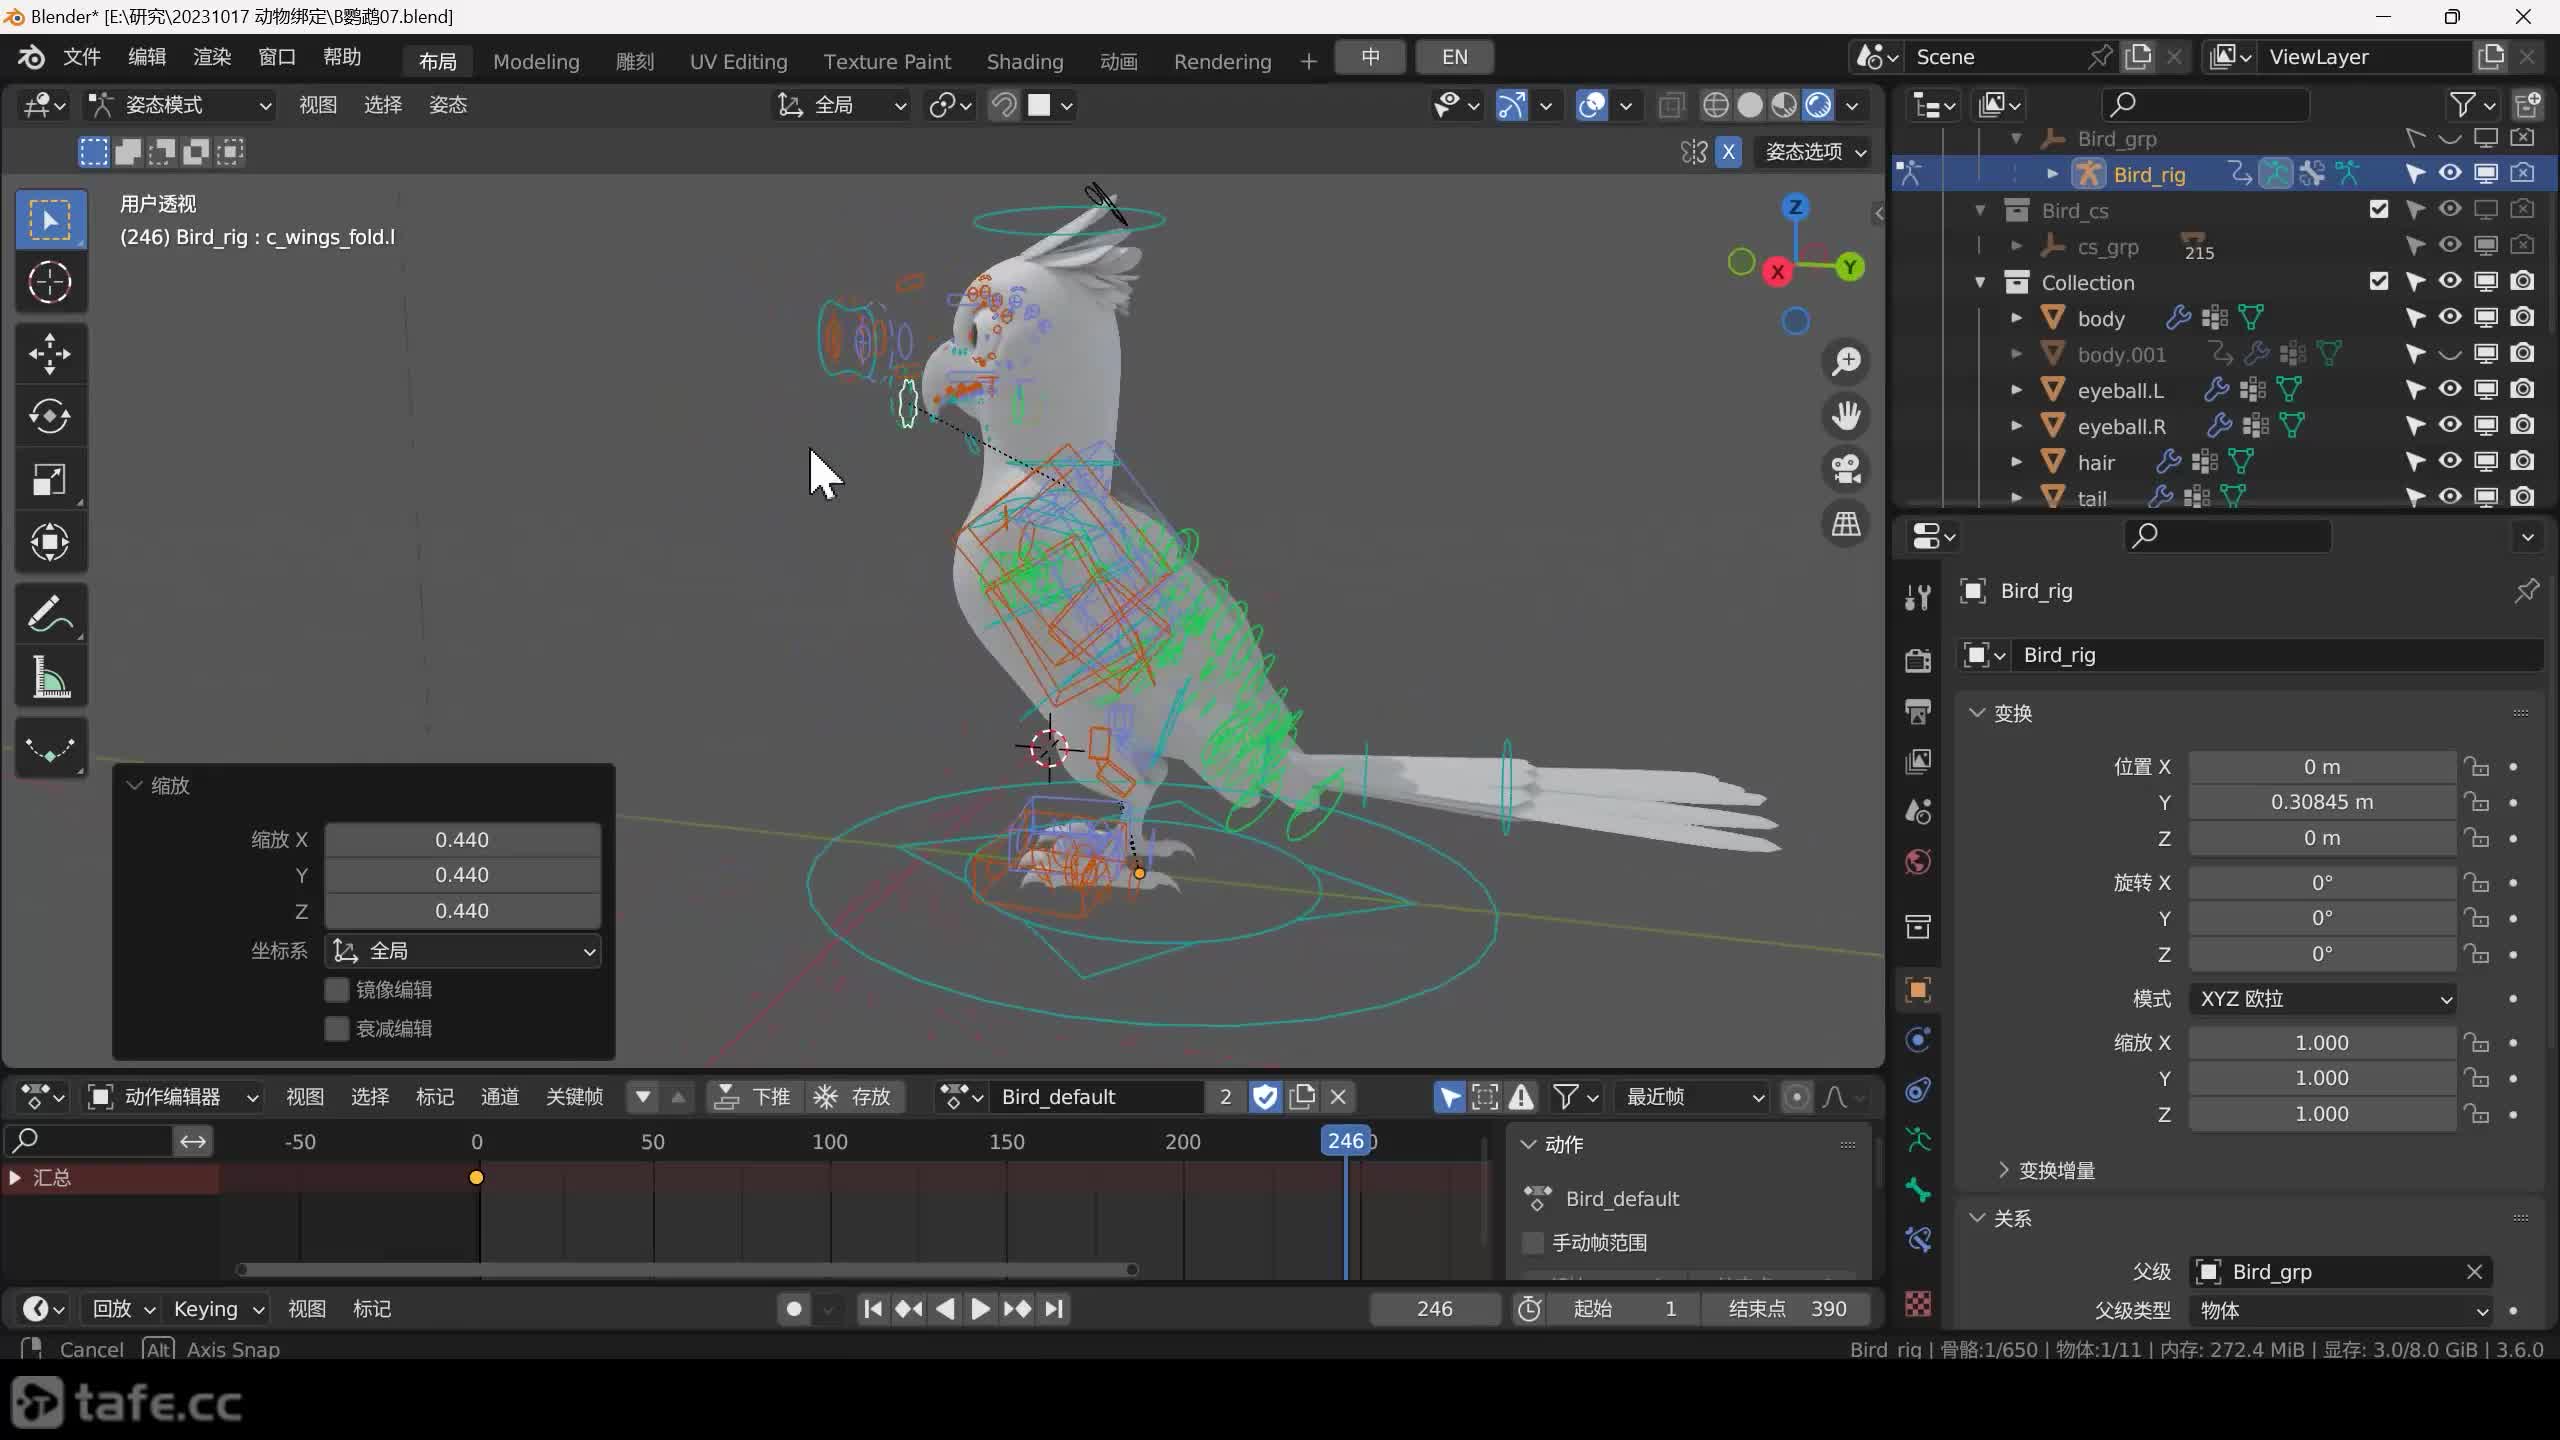Open the Output properties tab
The width and height of the screenshot is (2560, 1440).
point(1917,711)
